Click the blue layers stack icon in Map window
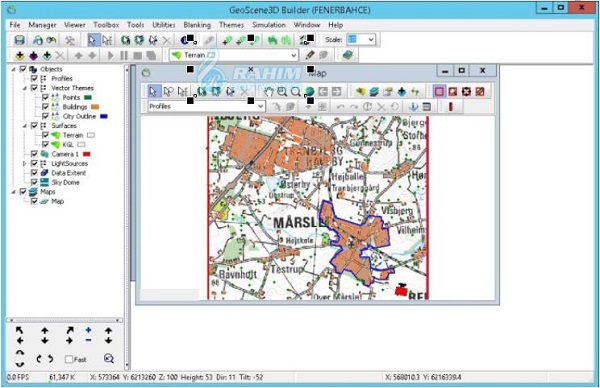The image size is (600, 388). [374, 92]
